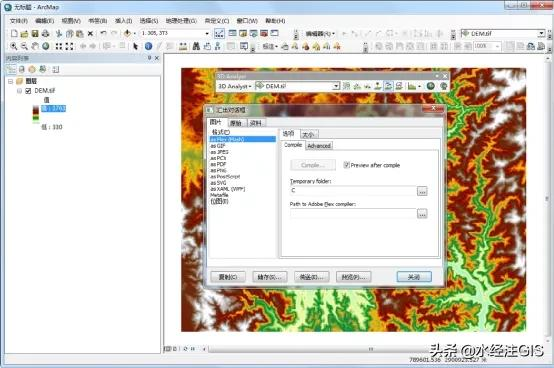The image size is (554, 368).
Task: Open the 3D Analyst menu dropdown
Action: 235,86
